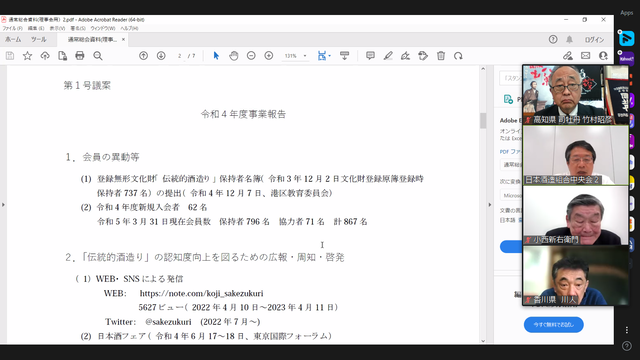The width and height of the screenshot is (640, 360).
Task: Click the 令和4年度事業報告 heading
Action: pos(243,114)
